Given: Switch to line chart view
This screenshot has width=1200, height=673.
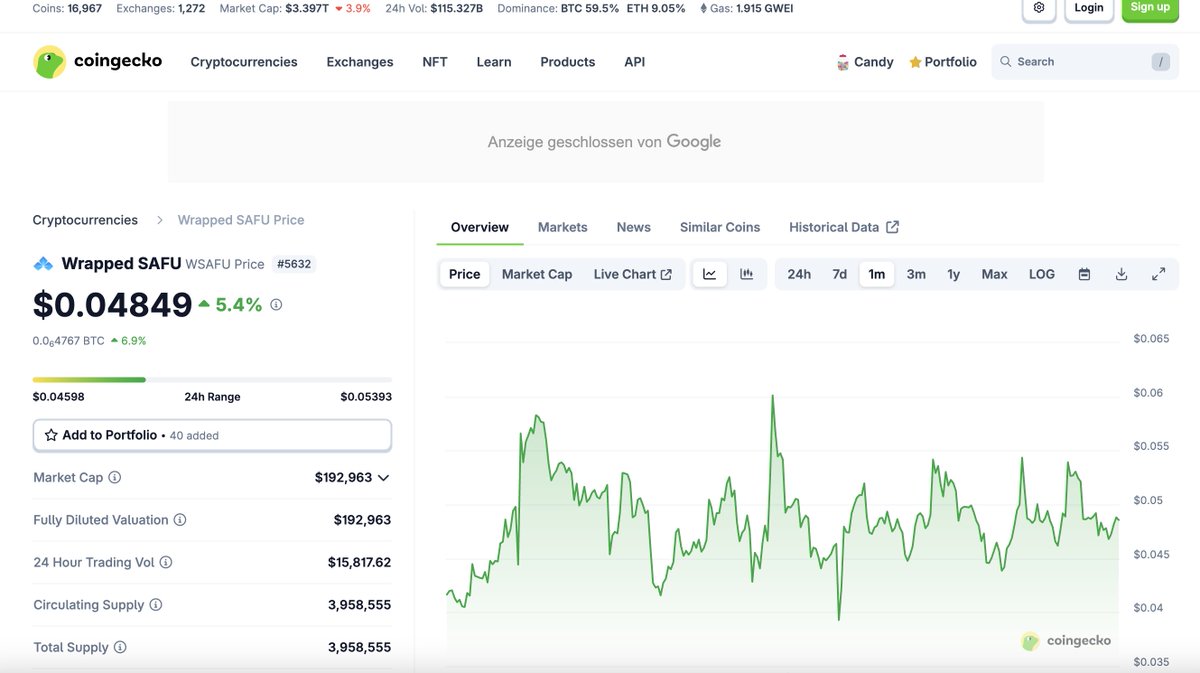Looking at the screenshot, I should tap(709, 274).
